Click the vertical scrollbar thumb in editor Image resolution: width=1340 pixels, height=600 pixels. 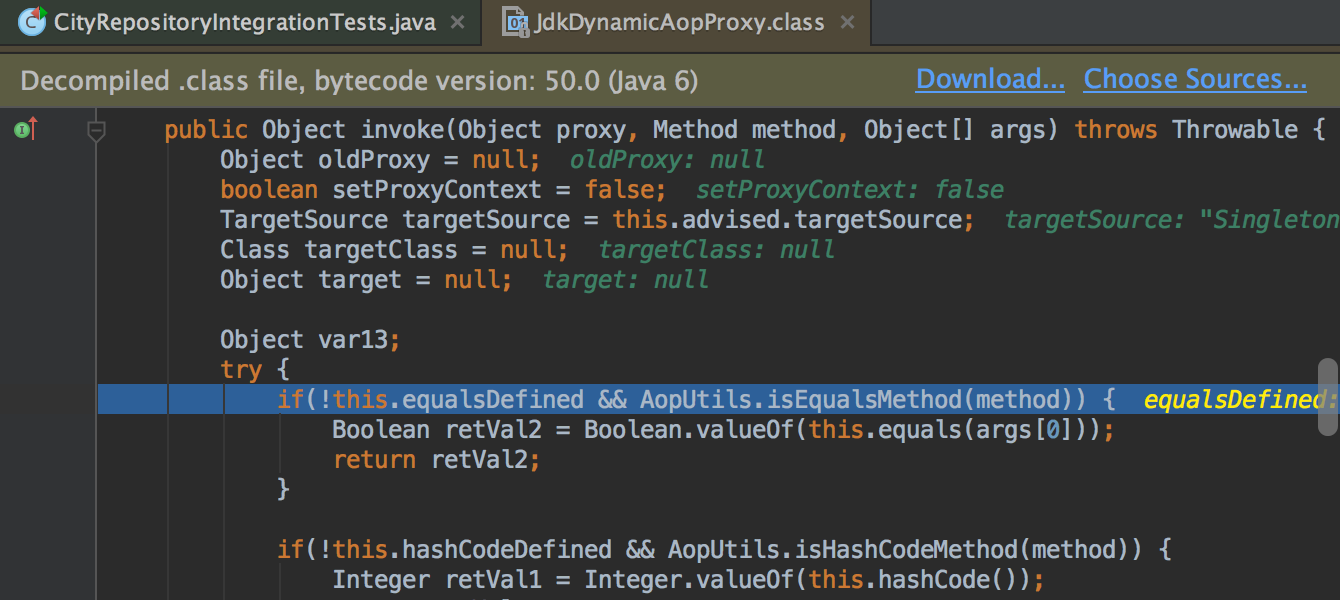tap(1327, 397)
